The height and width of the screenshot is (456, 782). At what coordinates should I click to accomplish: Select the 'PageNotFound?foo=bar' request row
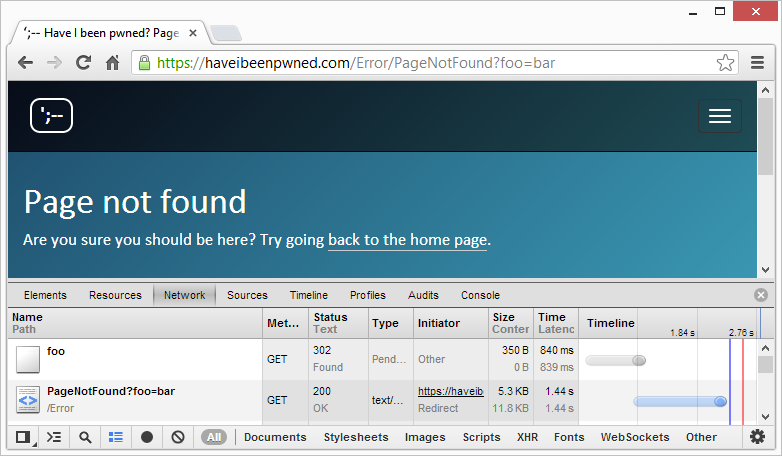[x=384, y=400]
